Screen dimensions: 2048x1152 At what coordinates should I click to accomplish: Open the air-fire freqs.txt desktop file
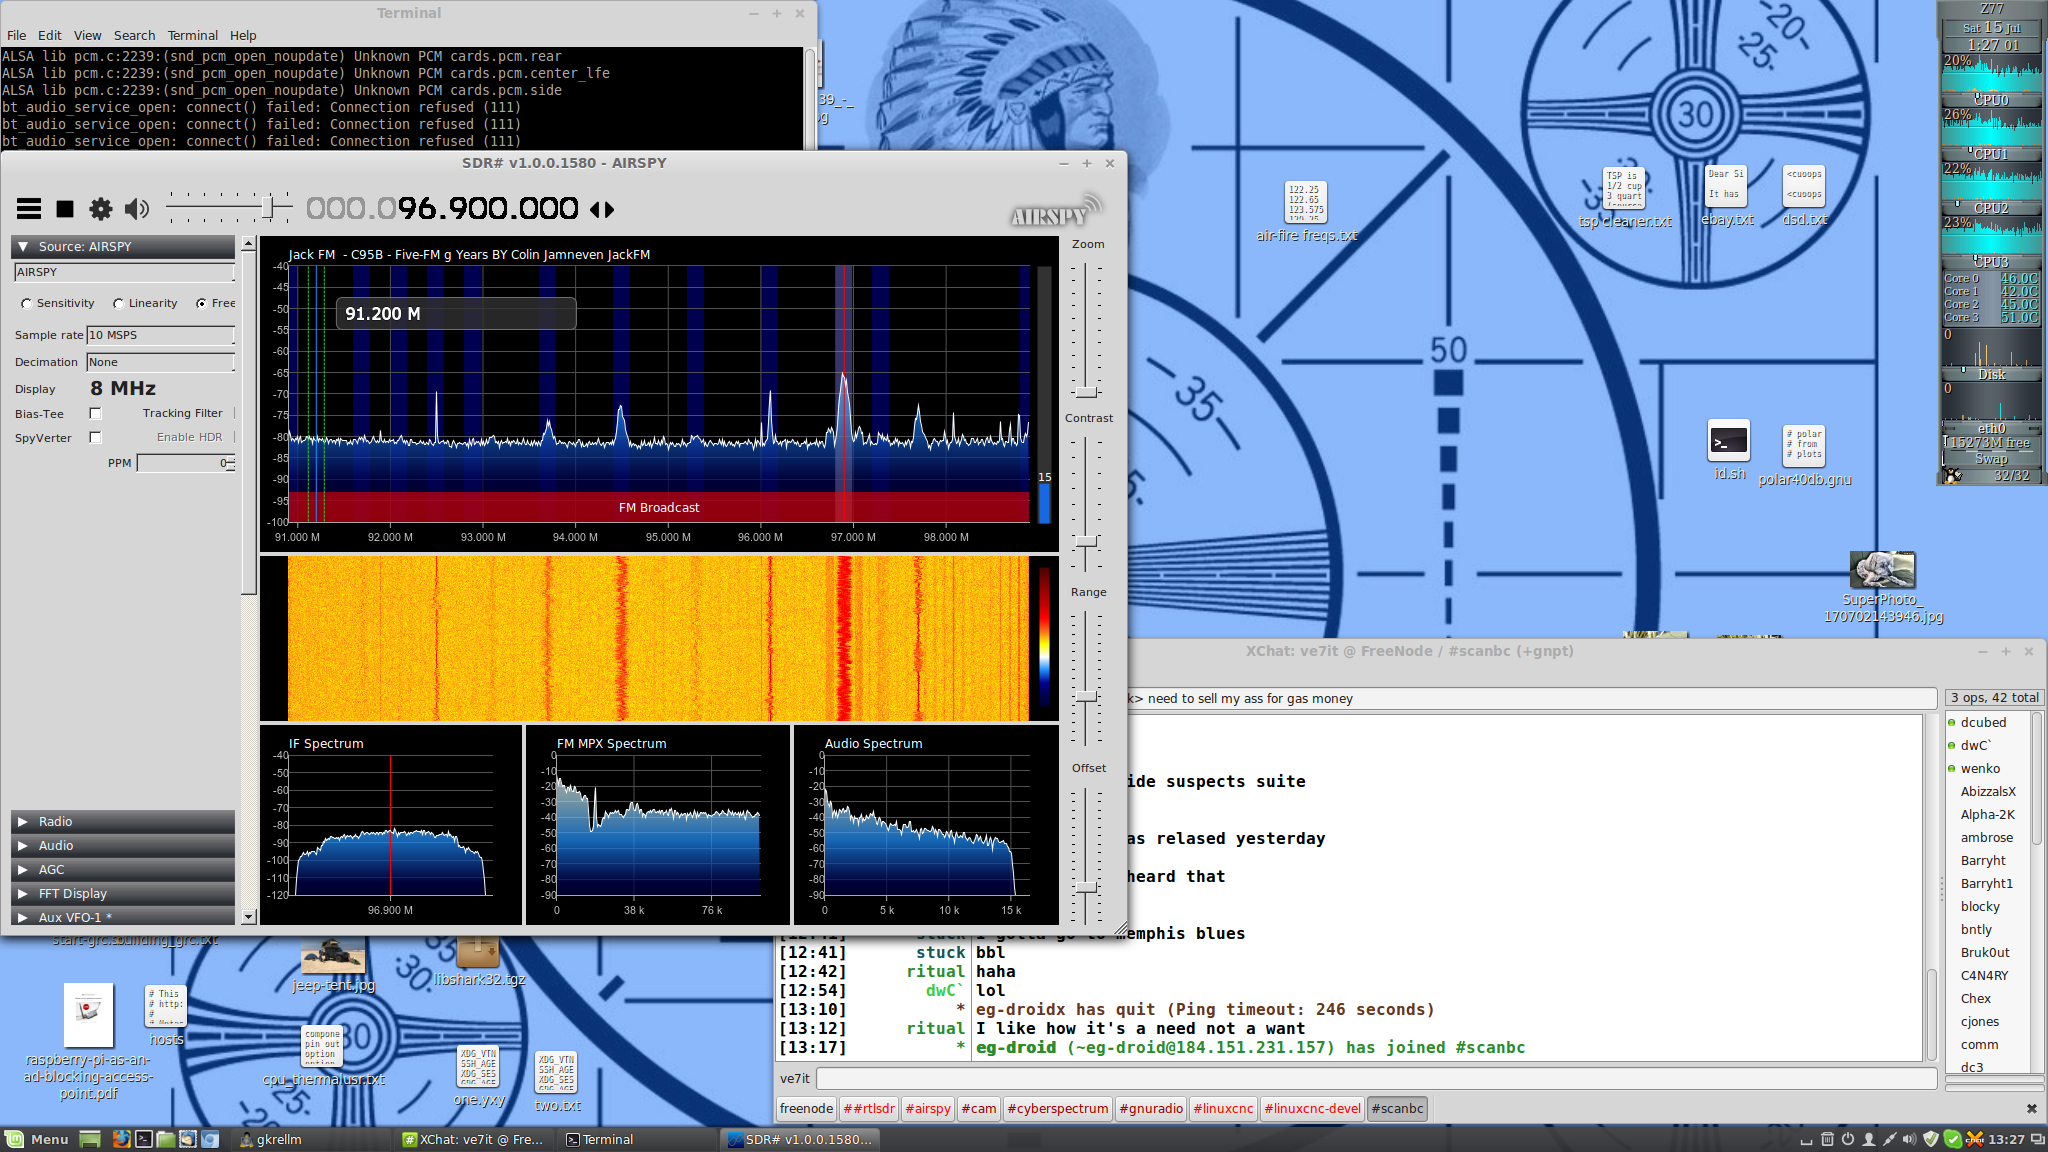click(1306, 212)
